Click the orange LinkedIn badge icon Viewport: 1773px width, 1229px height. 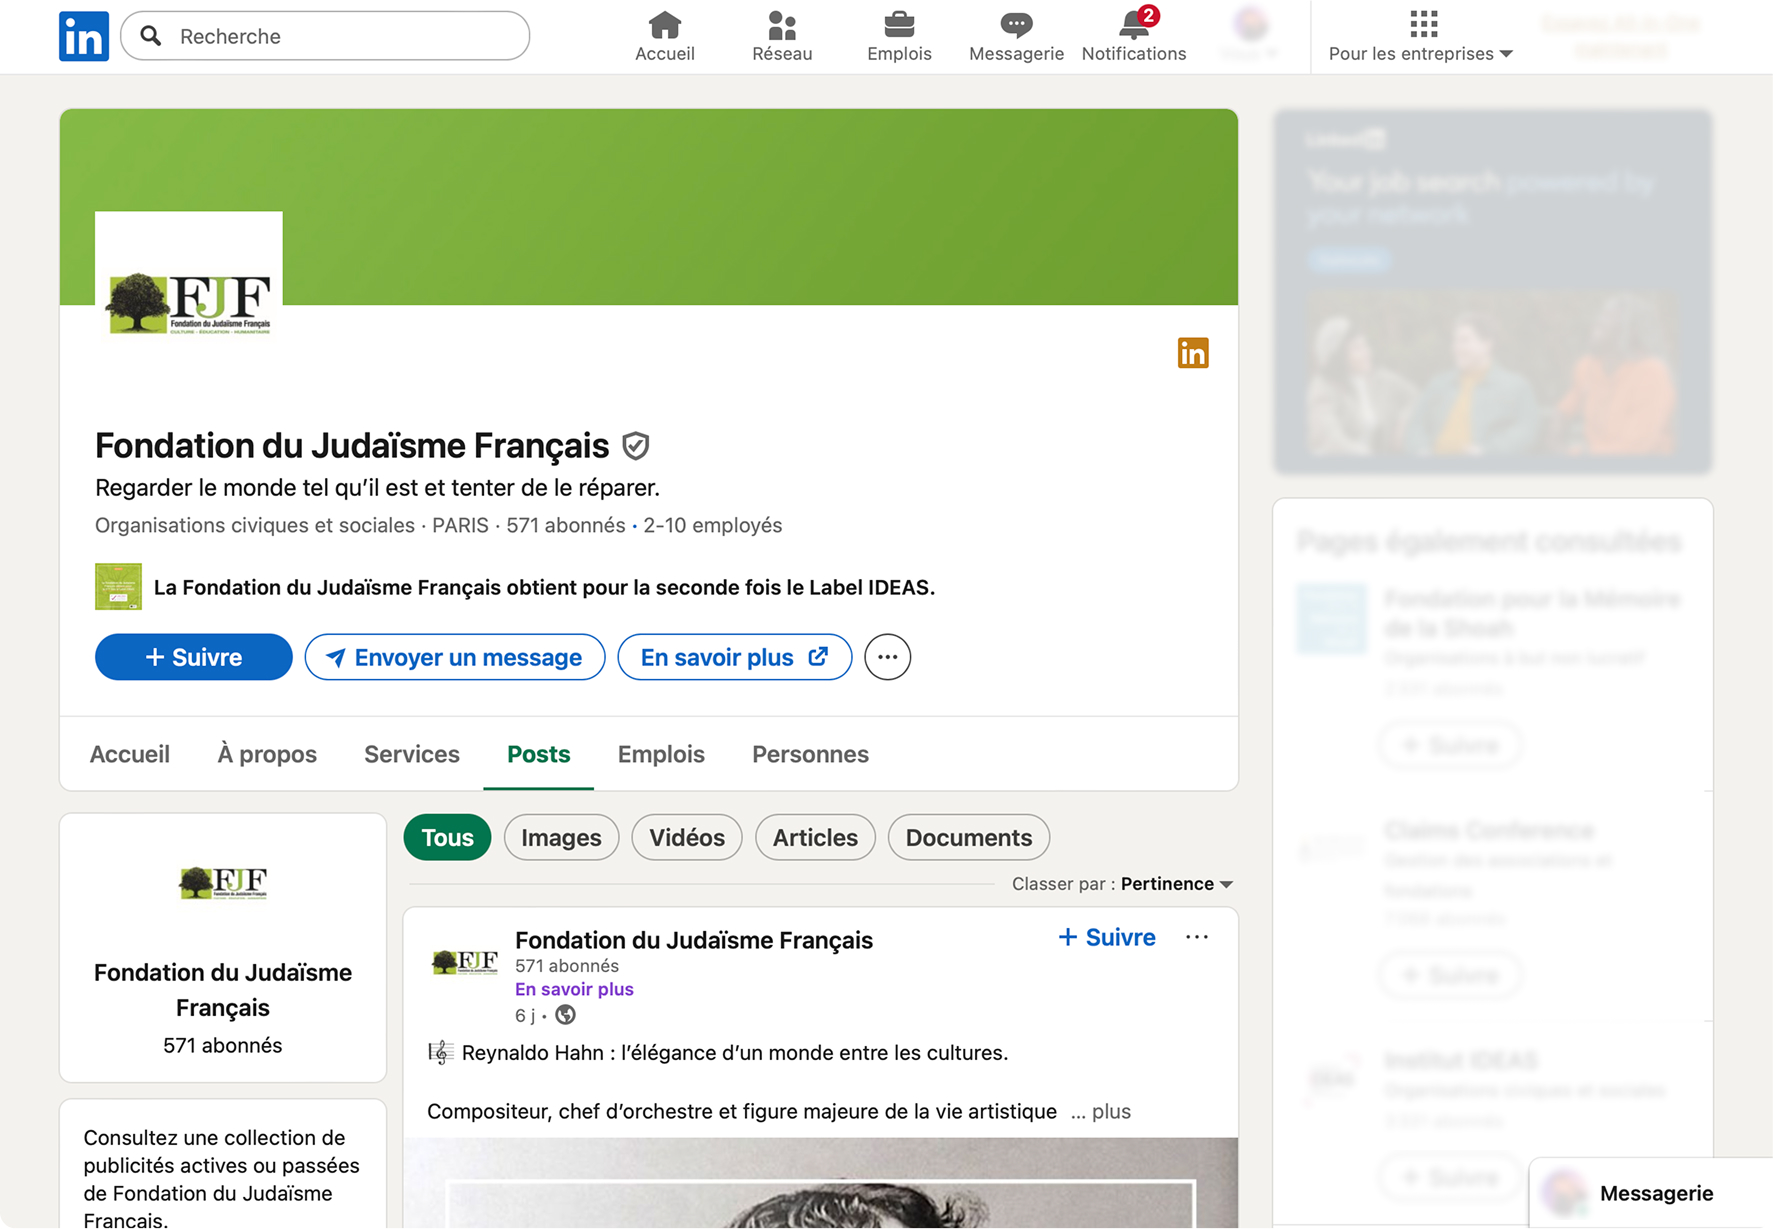click(1193, 353)
